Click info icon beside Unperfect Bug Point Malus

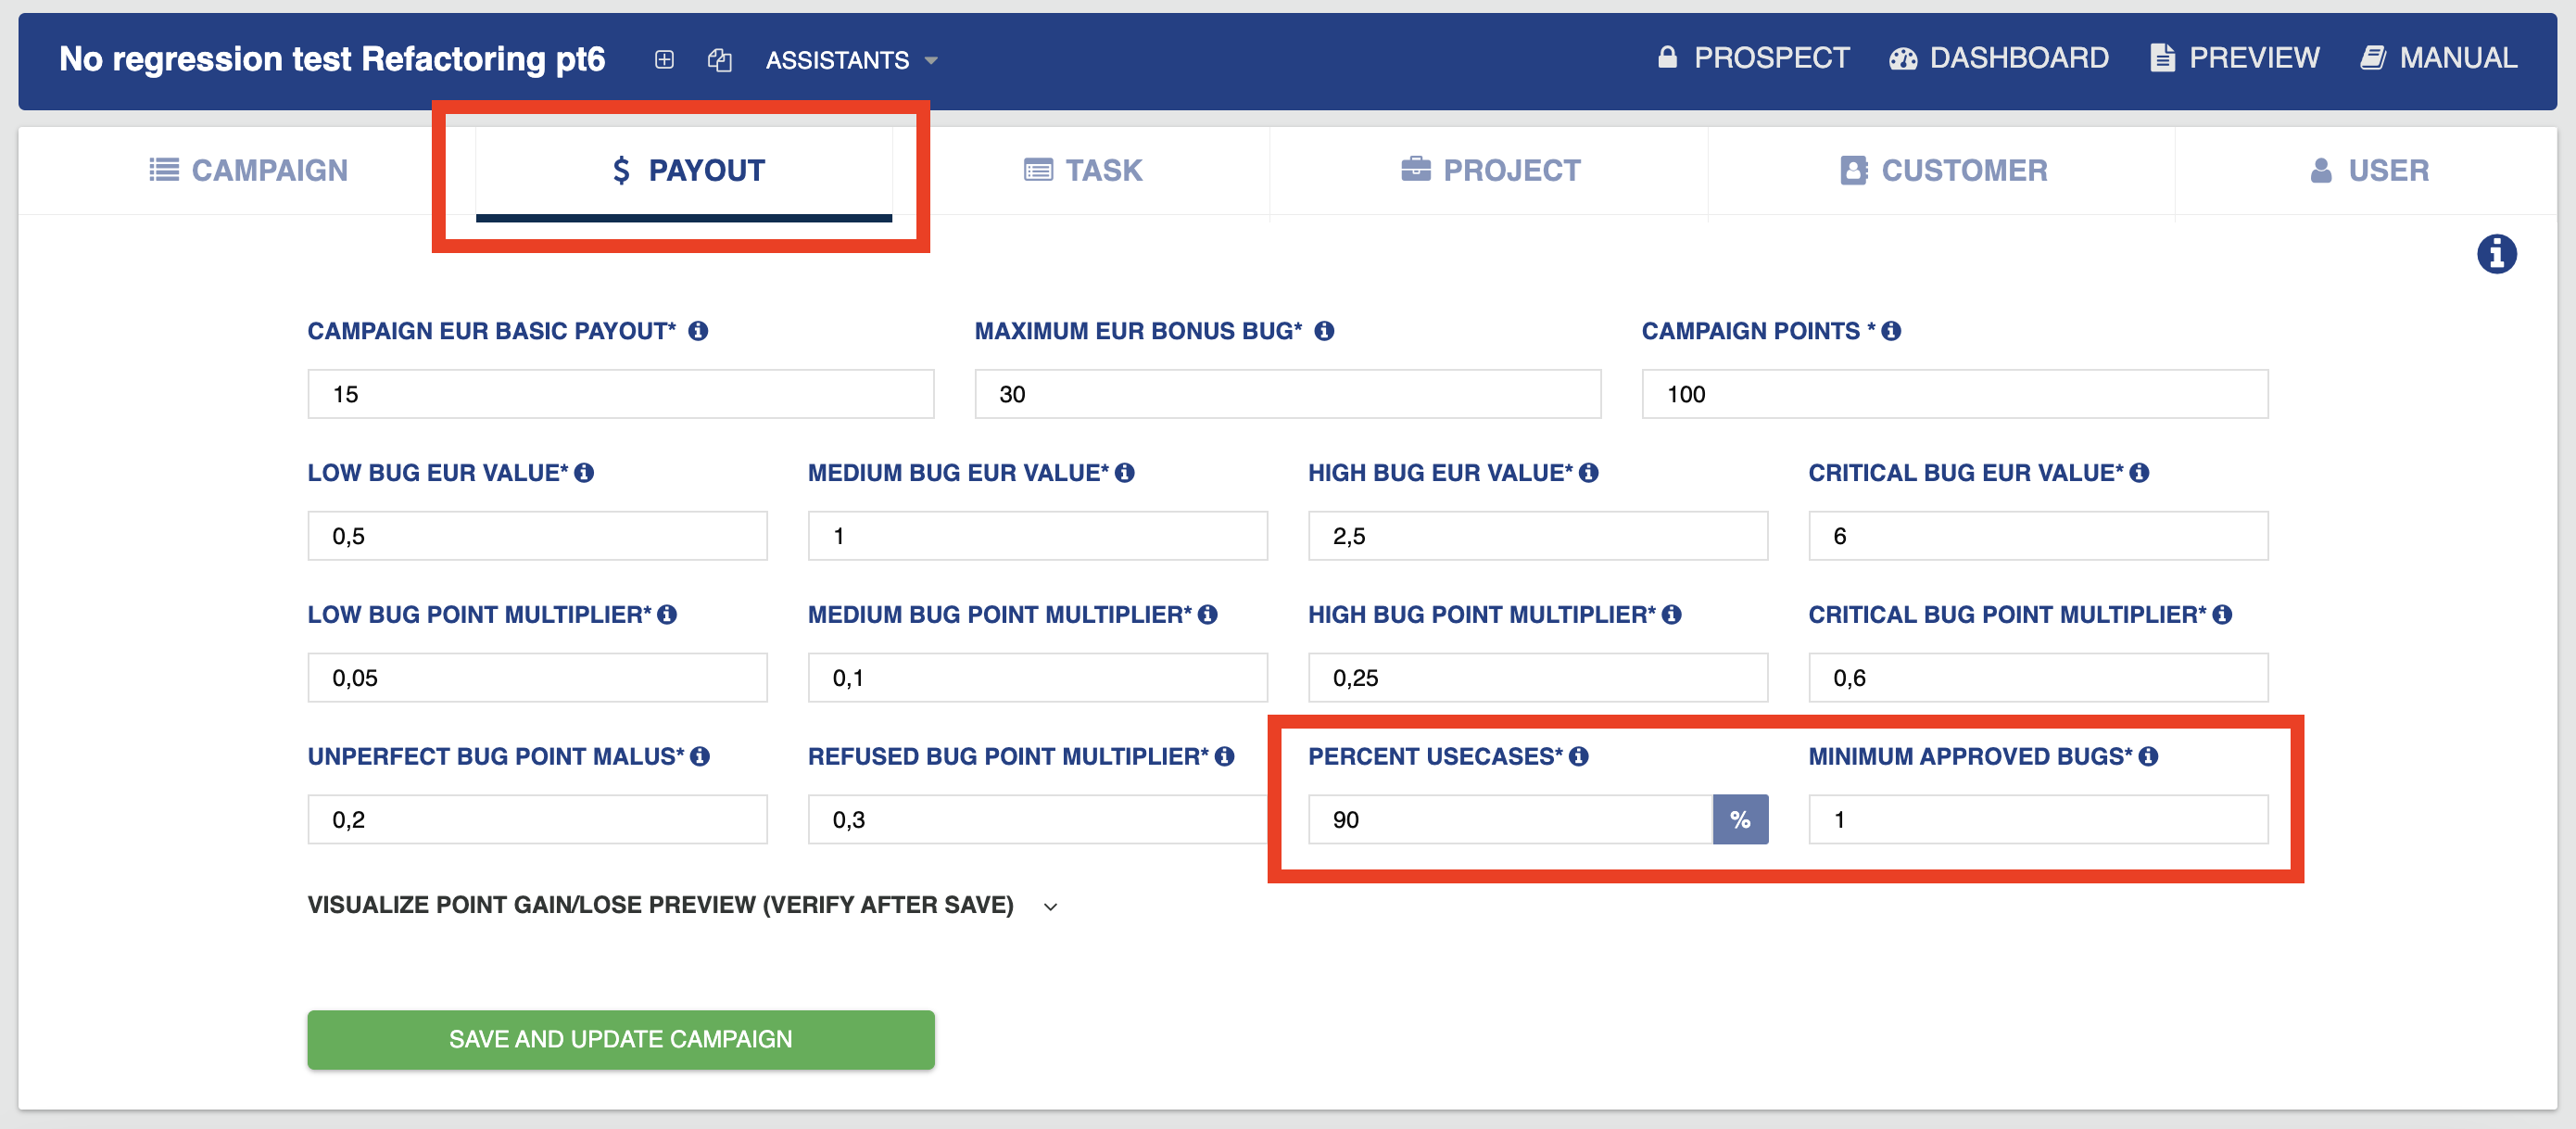tap(700, 756)
